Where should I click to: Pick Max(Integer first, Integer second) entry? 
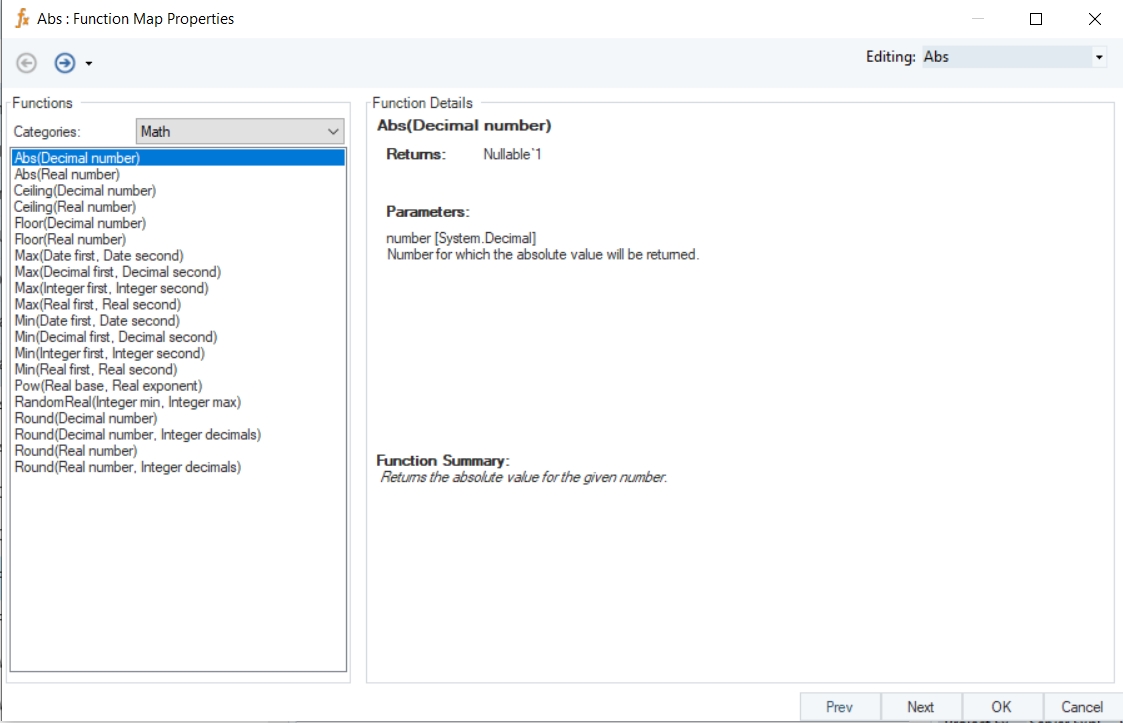tap(111, 288)
